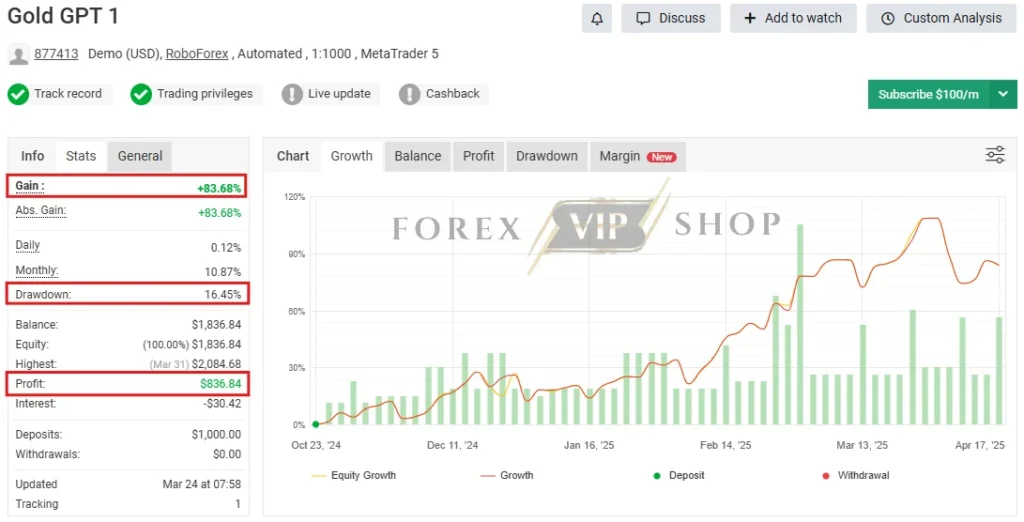Click the Deposits value $1,000.00
Image resolution: width=1024 pixels, height=522 pixels.
(216, 434)
